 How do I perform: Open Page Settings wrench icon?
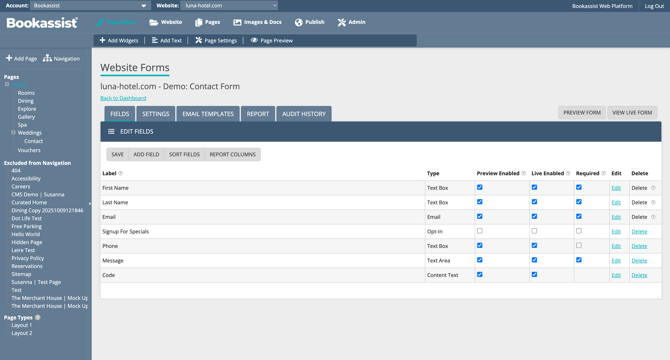click(x=199, y=40)
